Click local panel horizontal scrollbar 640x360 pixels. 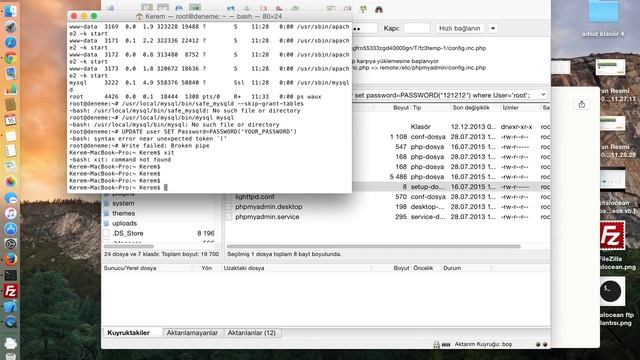[x=129, y=247]
